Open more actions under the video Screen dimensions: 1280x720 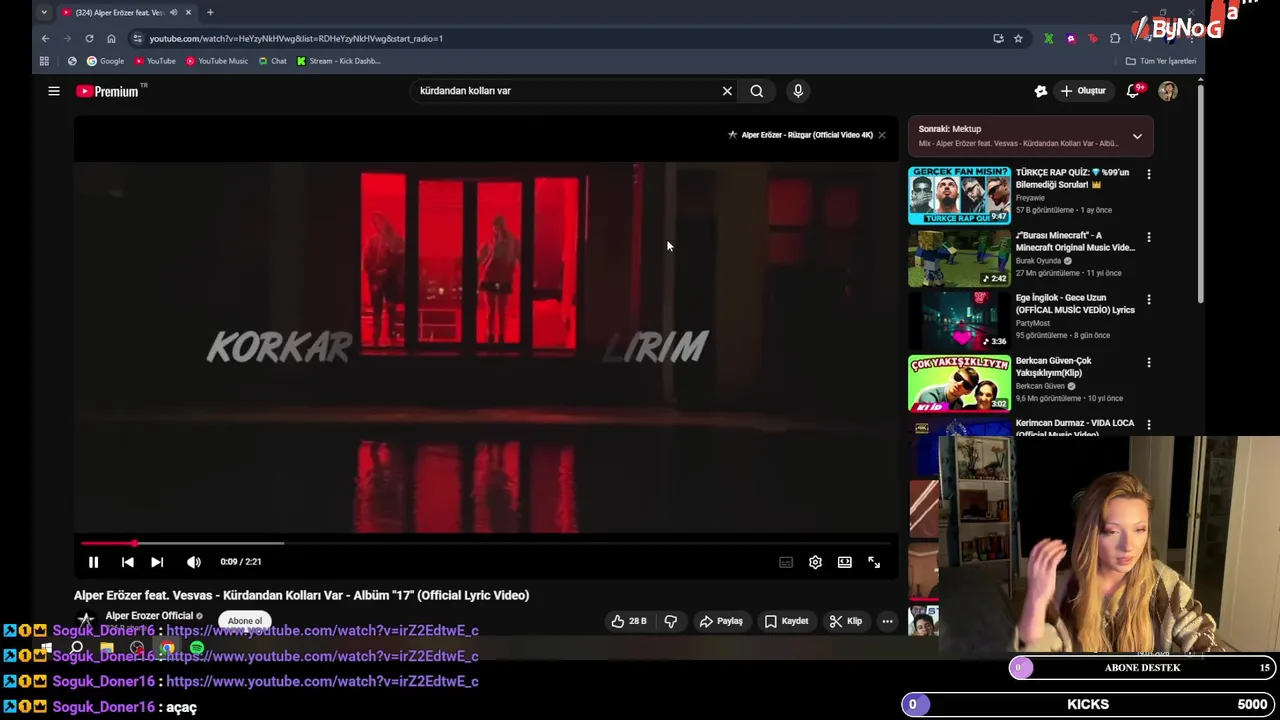click(887, 621)
